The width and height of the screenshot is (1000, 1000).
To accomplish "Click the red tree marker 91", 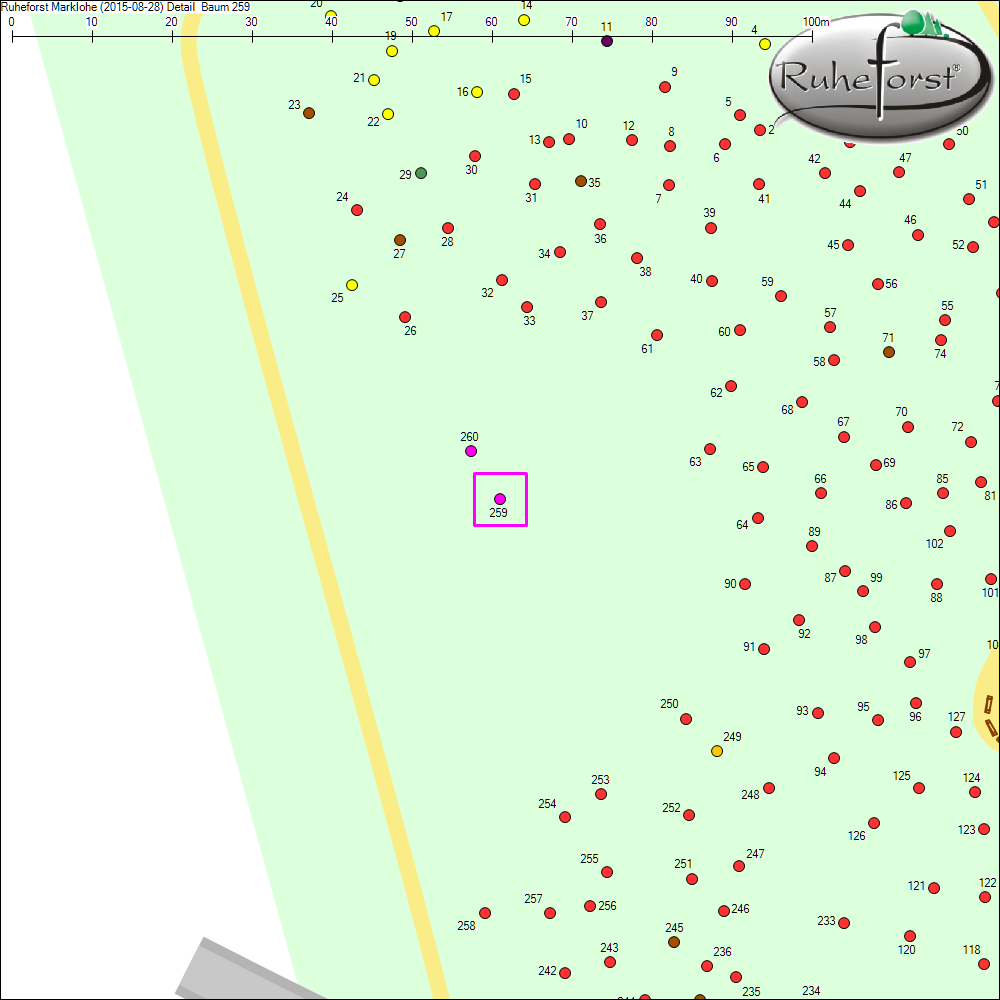I will pyautogui.click(x=764, y=649).
